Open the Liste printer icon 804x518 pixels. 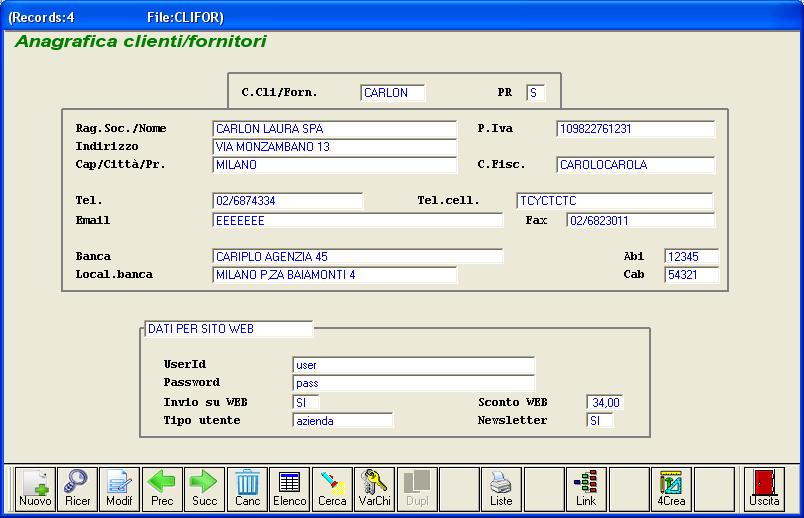pos(501,488)
